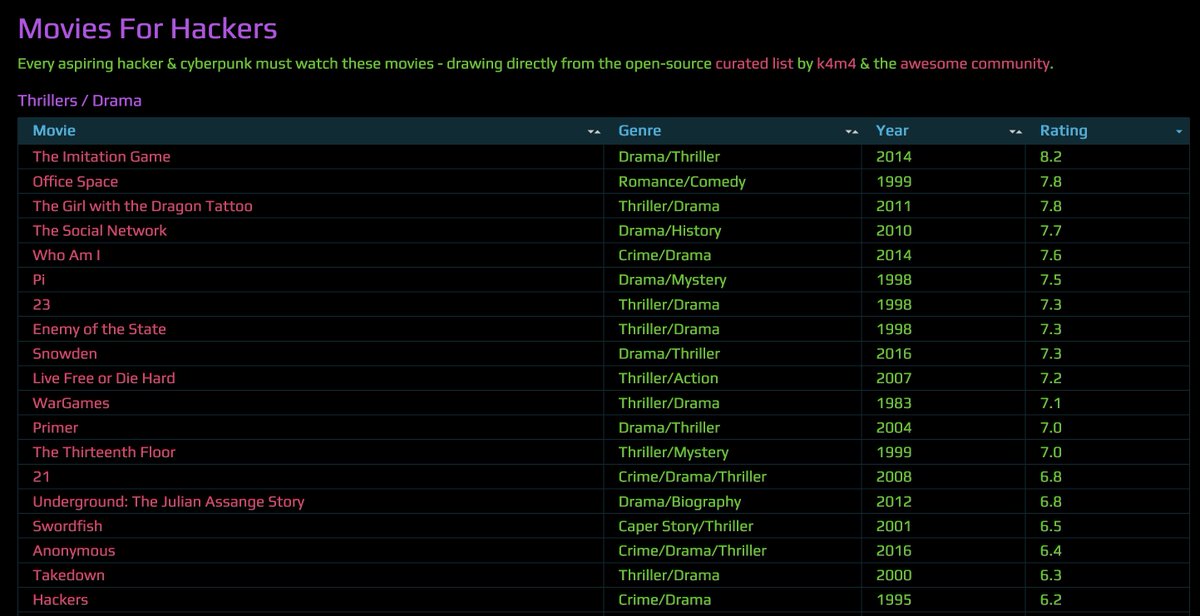This screenshot has width=1200, height=616.
Task: Click the Year column header label
Action: pyautogui.click(x=892, y=131)
